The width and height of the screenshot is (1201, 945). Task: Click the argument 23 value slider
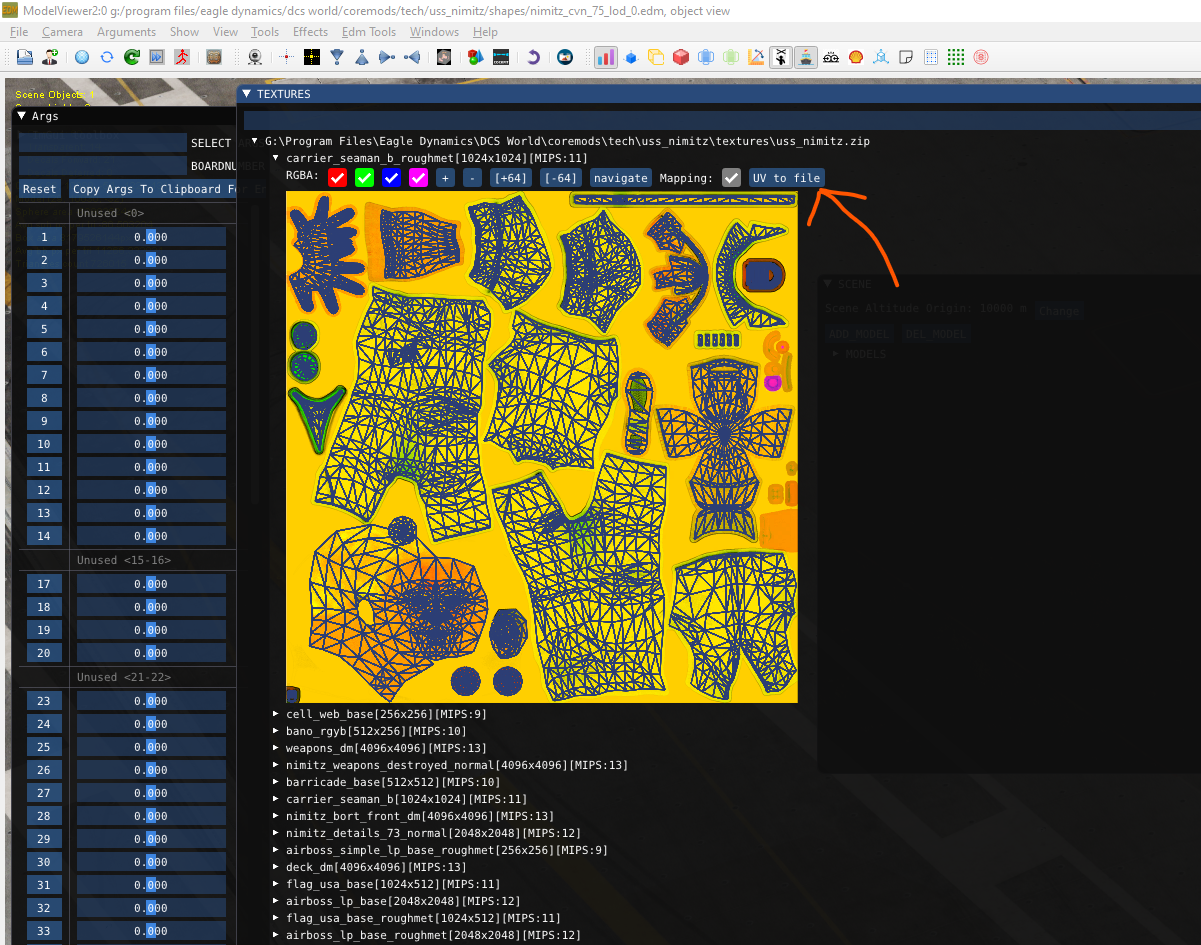pyautogui.click(x=151, y=701)
